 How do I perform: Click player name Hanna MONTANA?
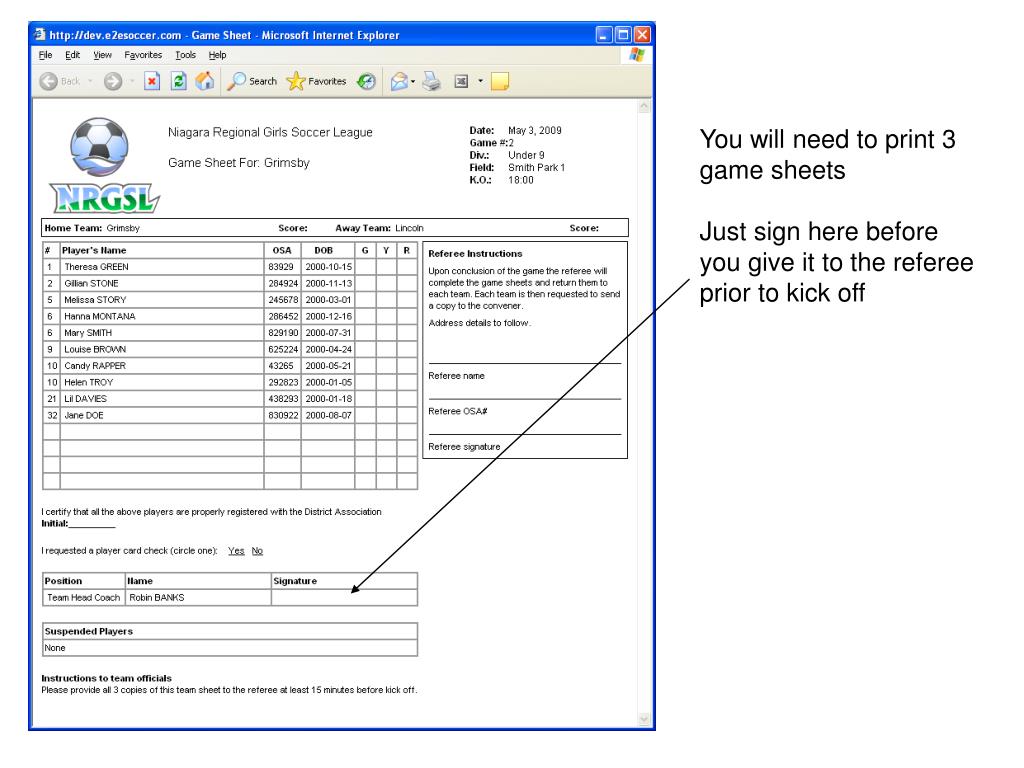tap(99, 316)
